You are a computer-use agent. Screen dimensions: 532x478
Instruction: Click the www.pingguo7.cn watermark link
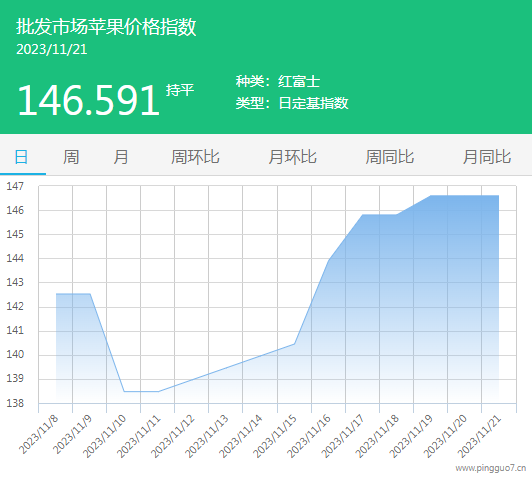(491, 469)
